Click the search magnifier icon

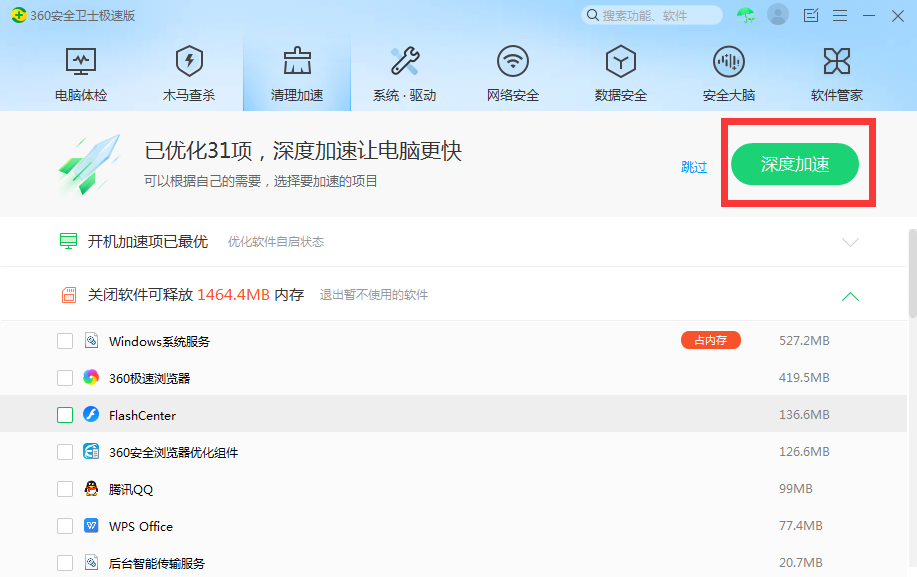[592, 15]
